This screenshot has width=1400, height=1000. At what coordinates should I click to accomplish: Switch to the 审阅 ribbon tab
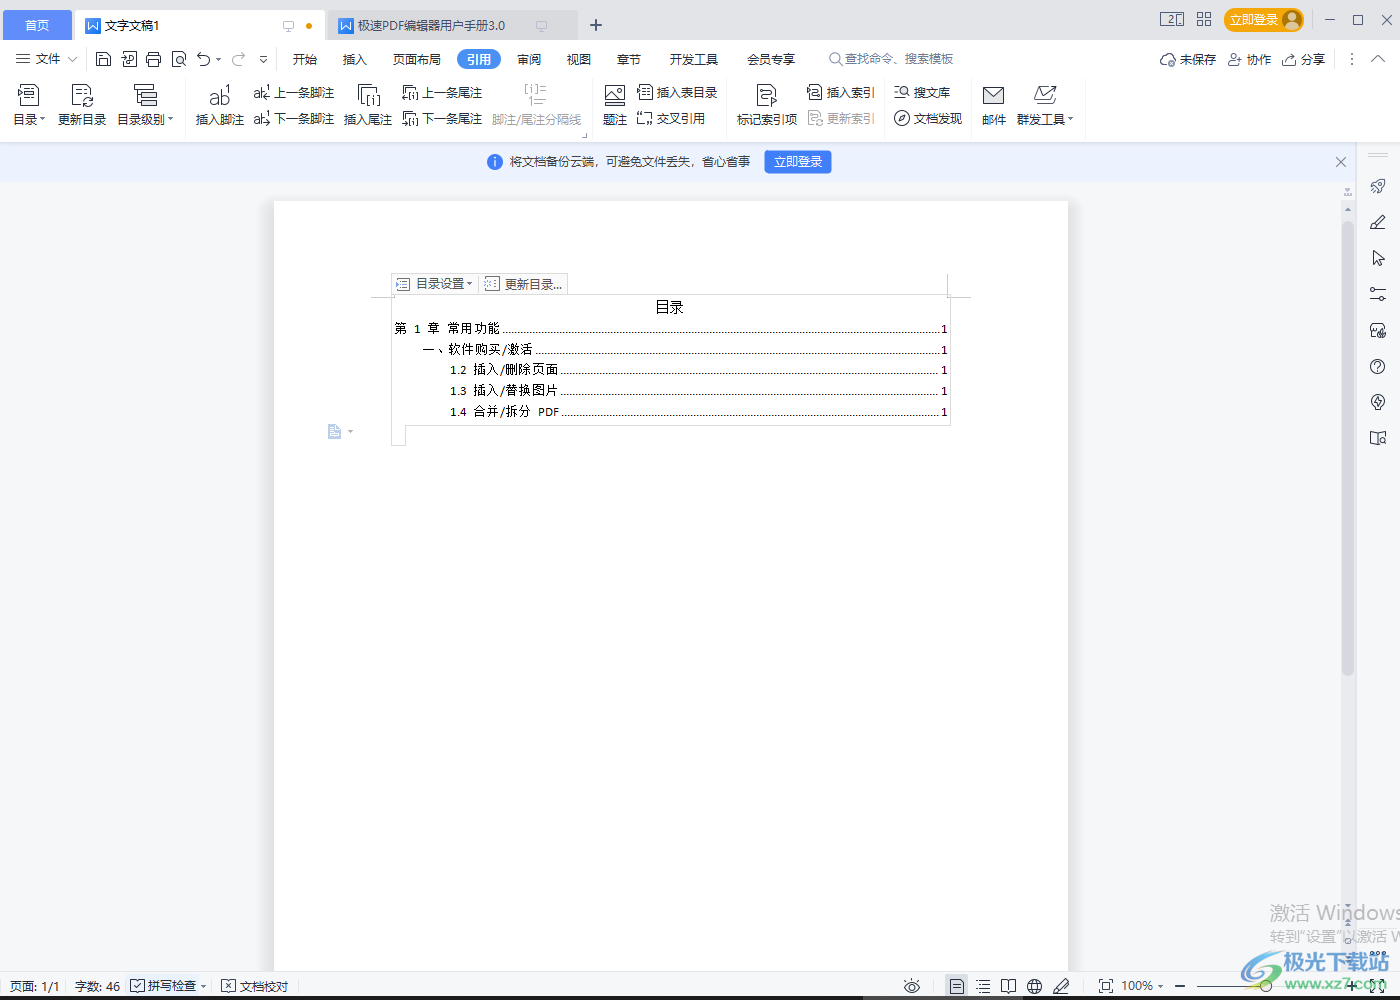[530, 59]
